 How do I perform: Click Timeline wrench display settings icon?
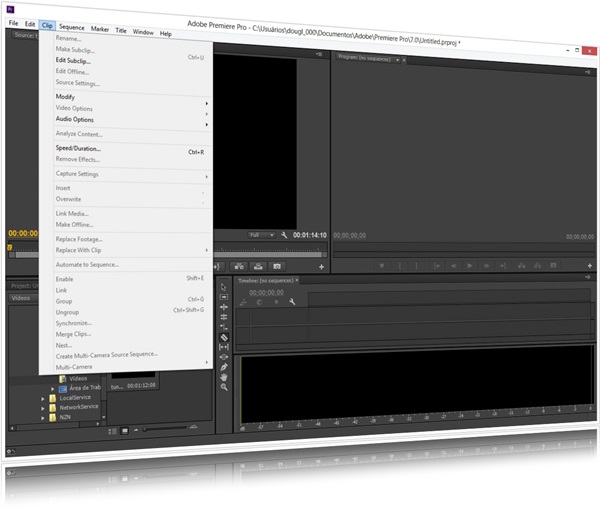[x=292, y=302]
